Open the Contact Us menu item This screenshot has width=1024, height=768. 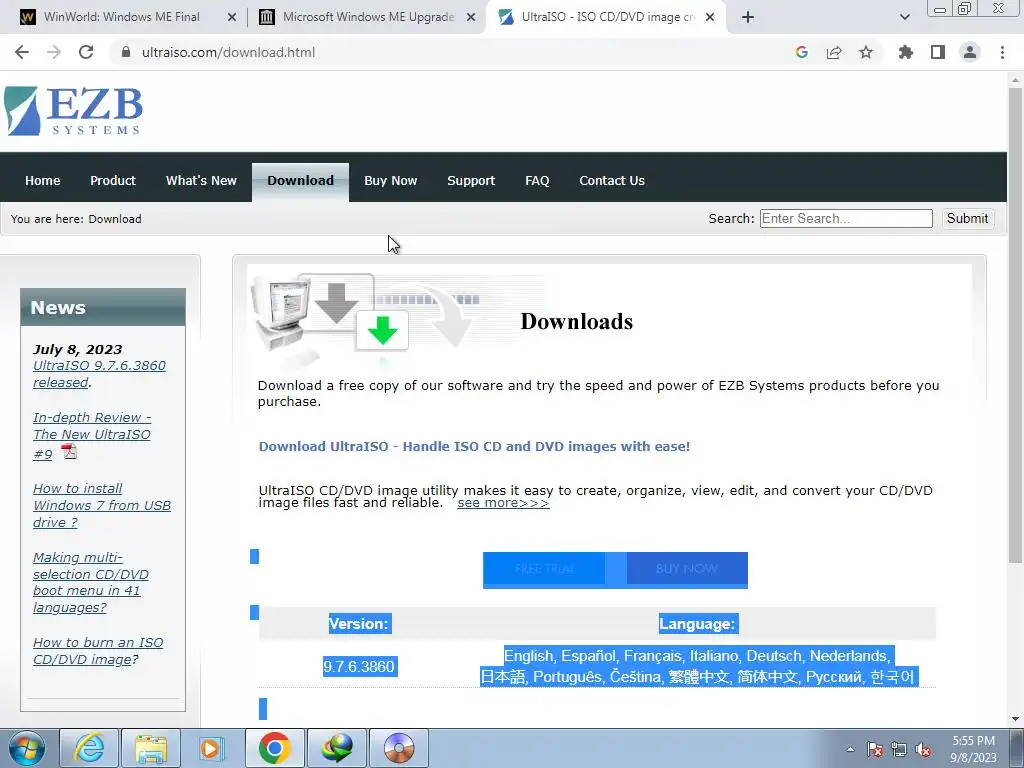612,180
